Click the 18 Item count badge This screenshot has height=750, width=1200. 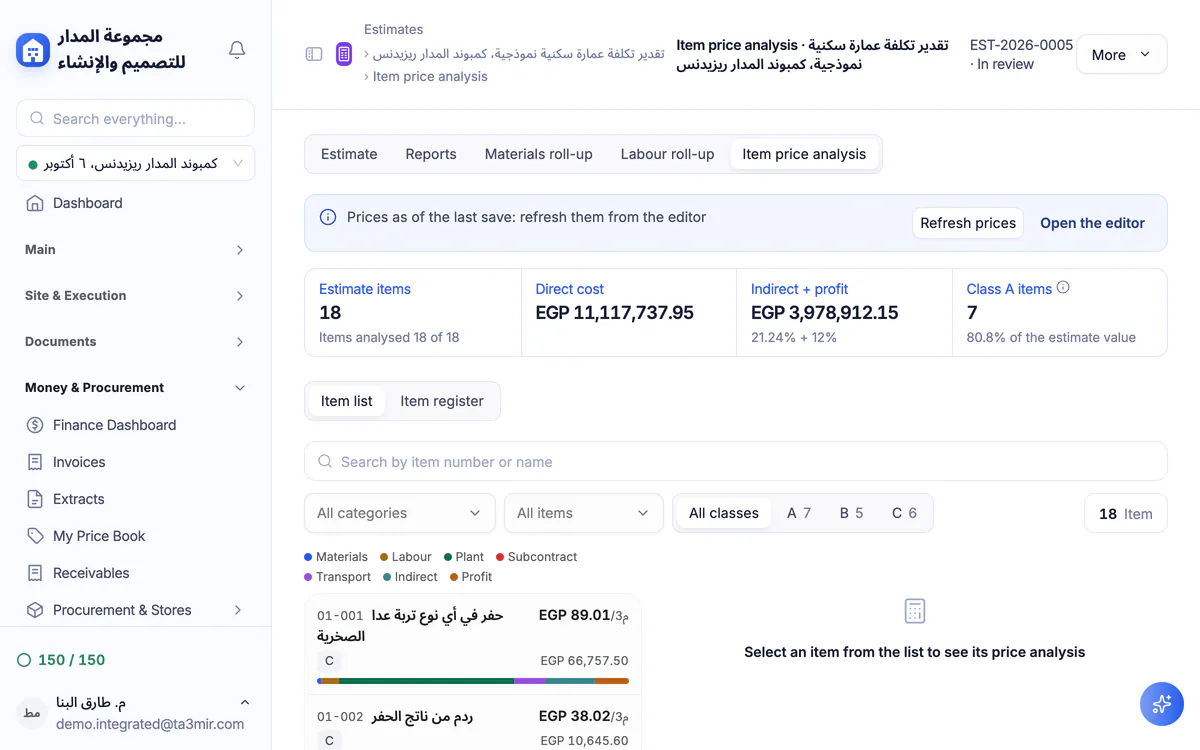click(1125, 513)
